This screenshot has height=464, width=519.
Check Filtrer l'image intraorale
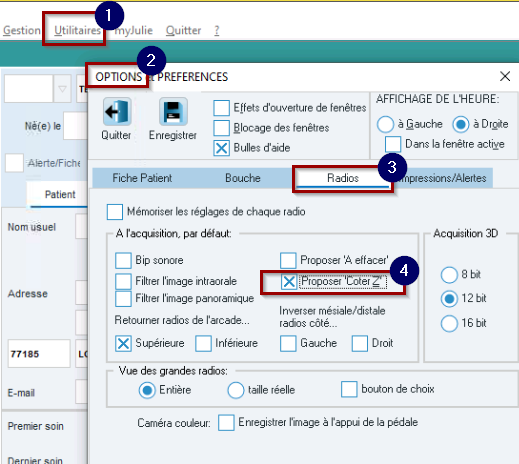coord(123,281)
